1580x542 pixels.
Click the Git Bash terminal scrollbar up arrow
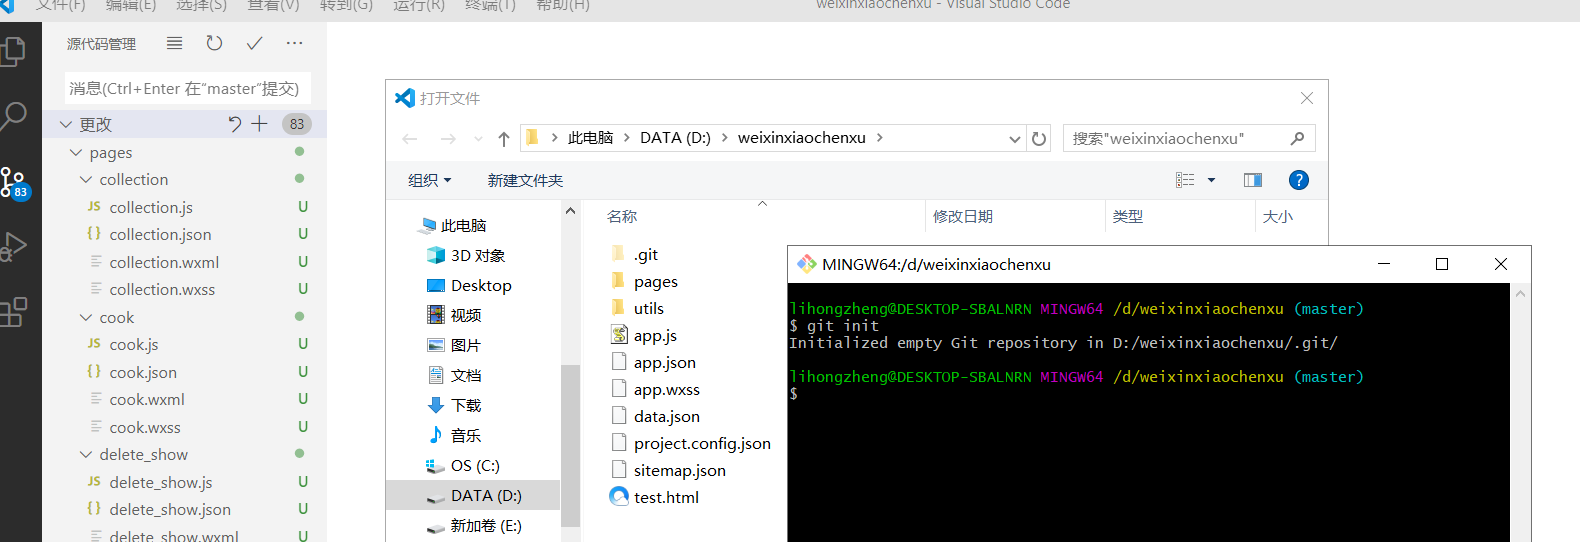1520,294
